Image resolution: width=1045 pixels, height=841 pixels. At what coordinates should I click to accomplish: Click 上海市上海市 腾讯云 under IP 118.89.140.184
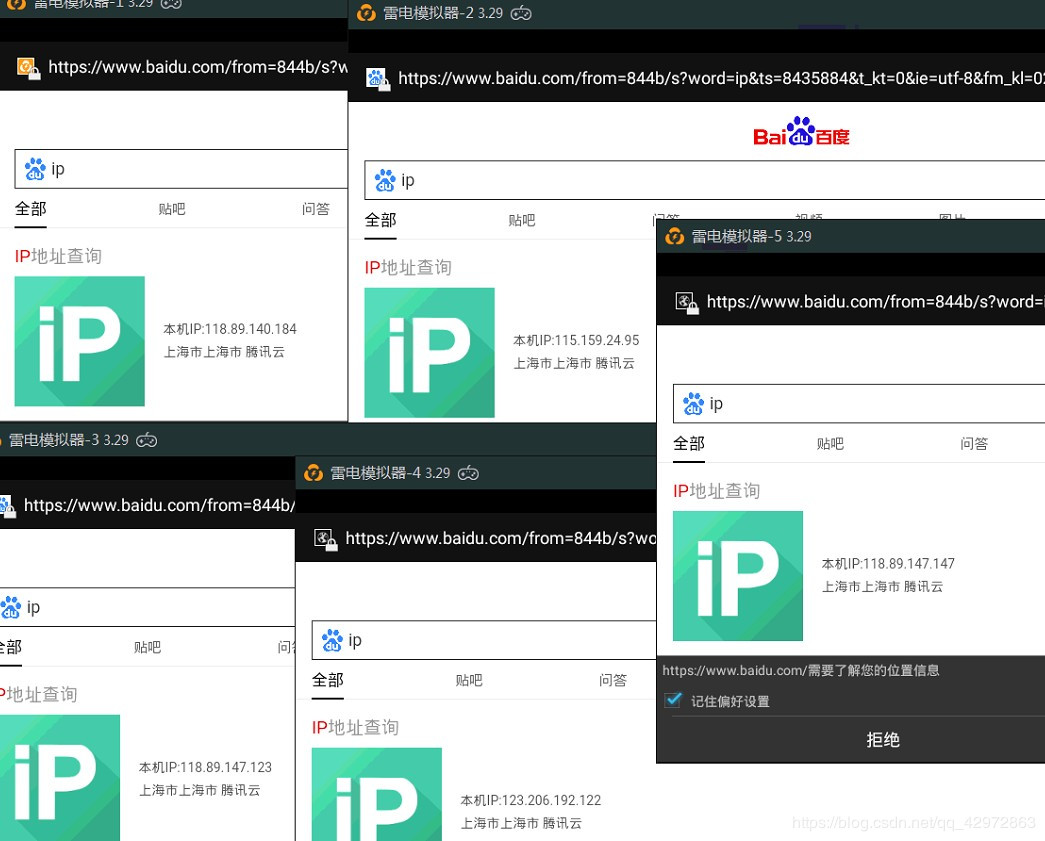coord(224,352)
